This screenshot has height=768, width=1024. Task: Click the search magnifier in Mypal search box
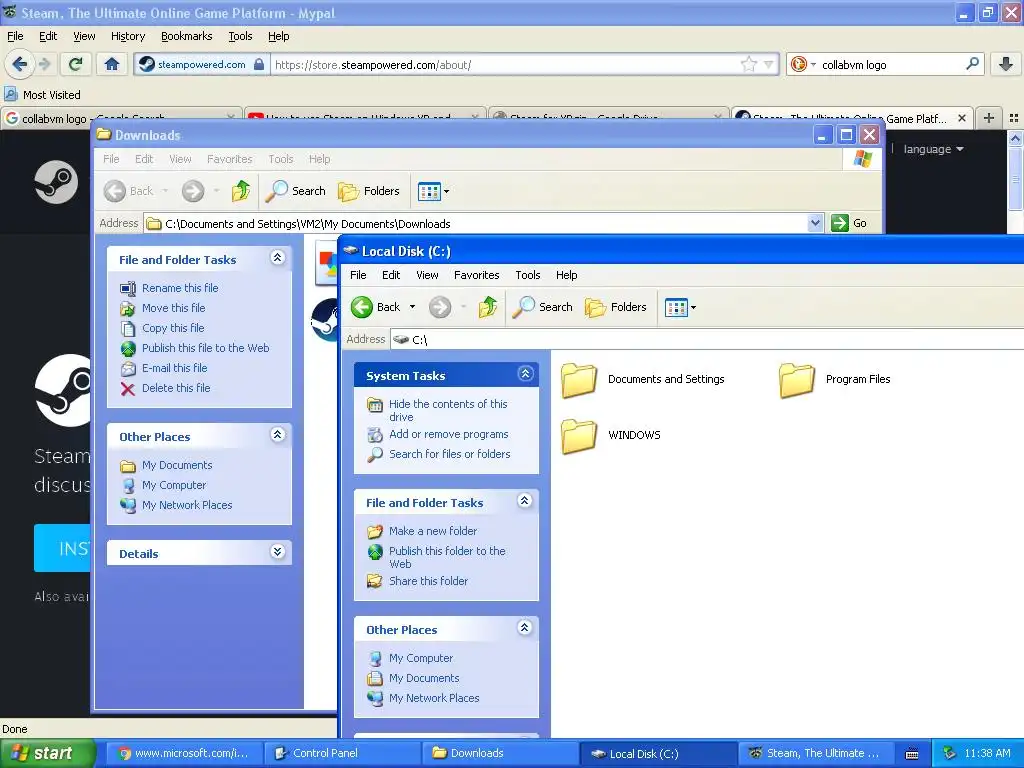point(972,64)
